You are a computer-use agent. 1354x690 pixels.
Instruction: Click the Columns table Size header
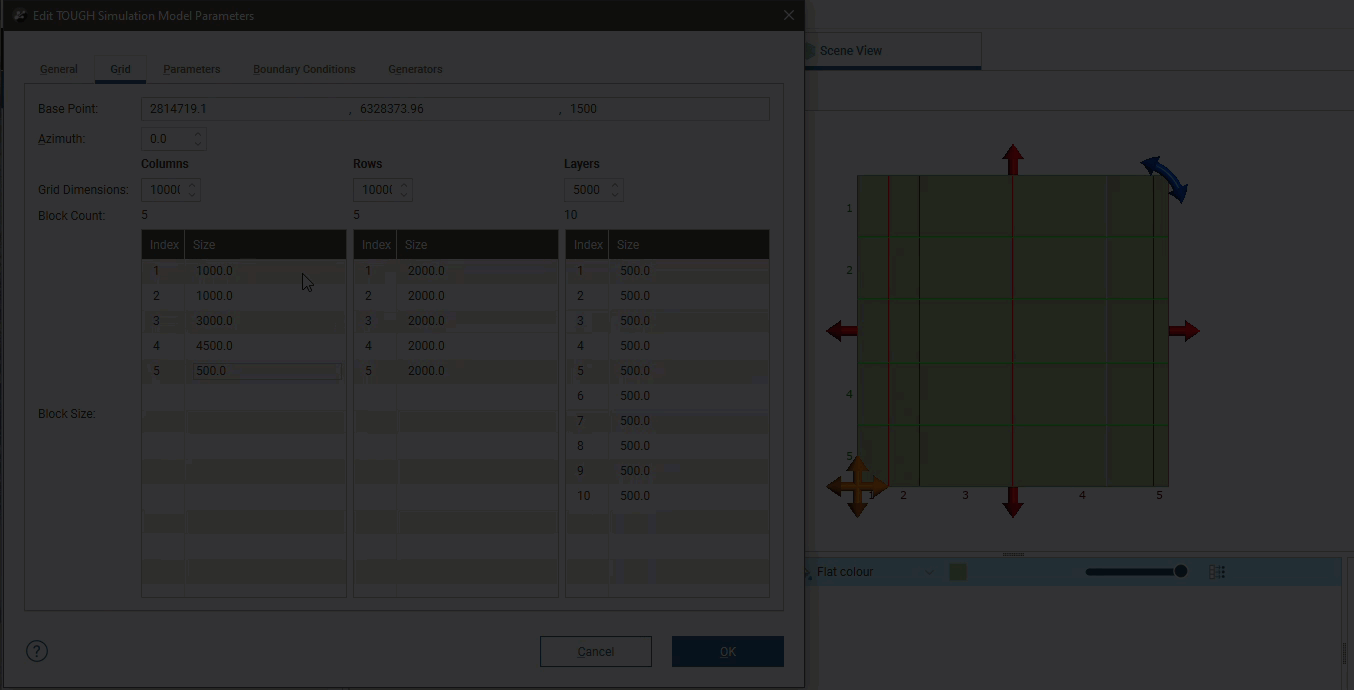pos(265,245)
